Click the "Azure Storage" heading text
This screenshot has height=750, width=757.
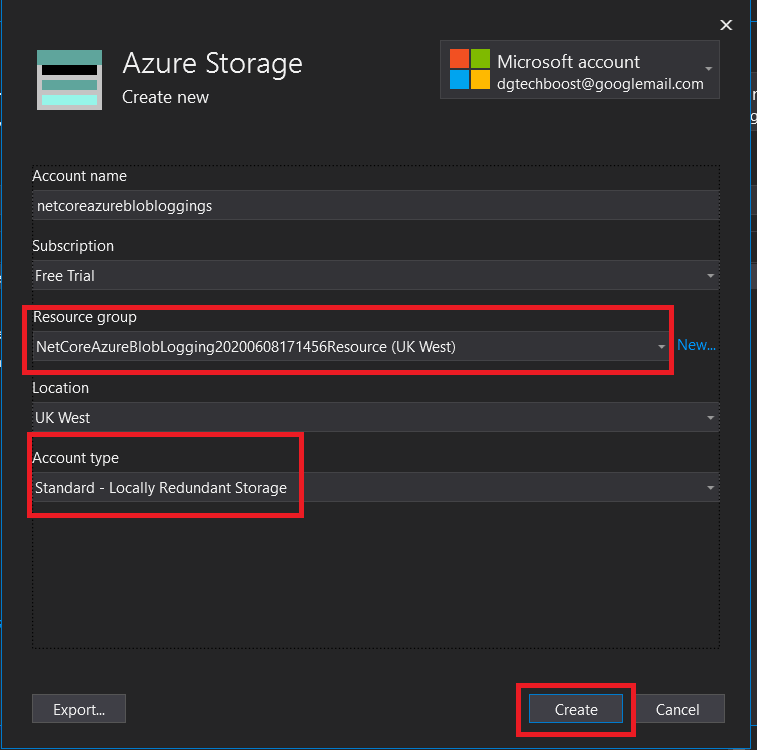[x=212, y=64]
